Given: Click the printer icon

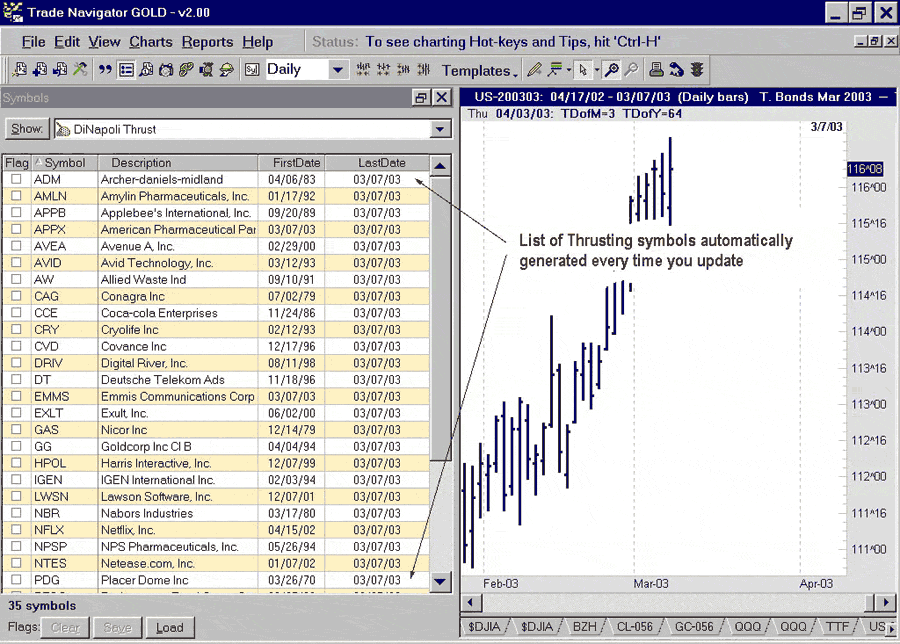Looking at the screenshot, I should click(657, 70).
